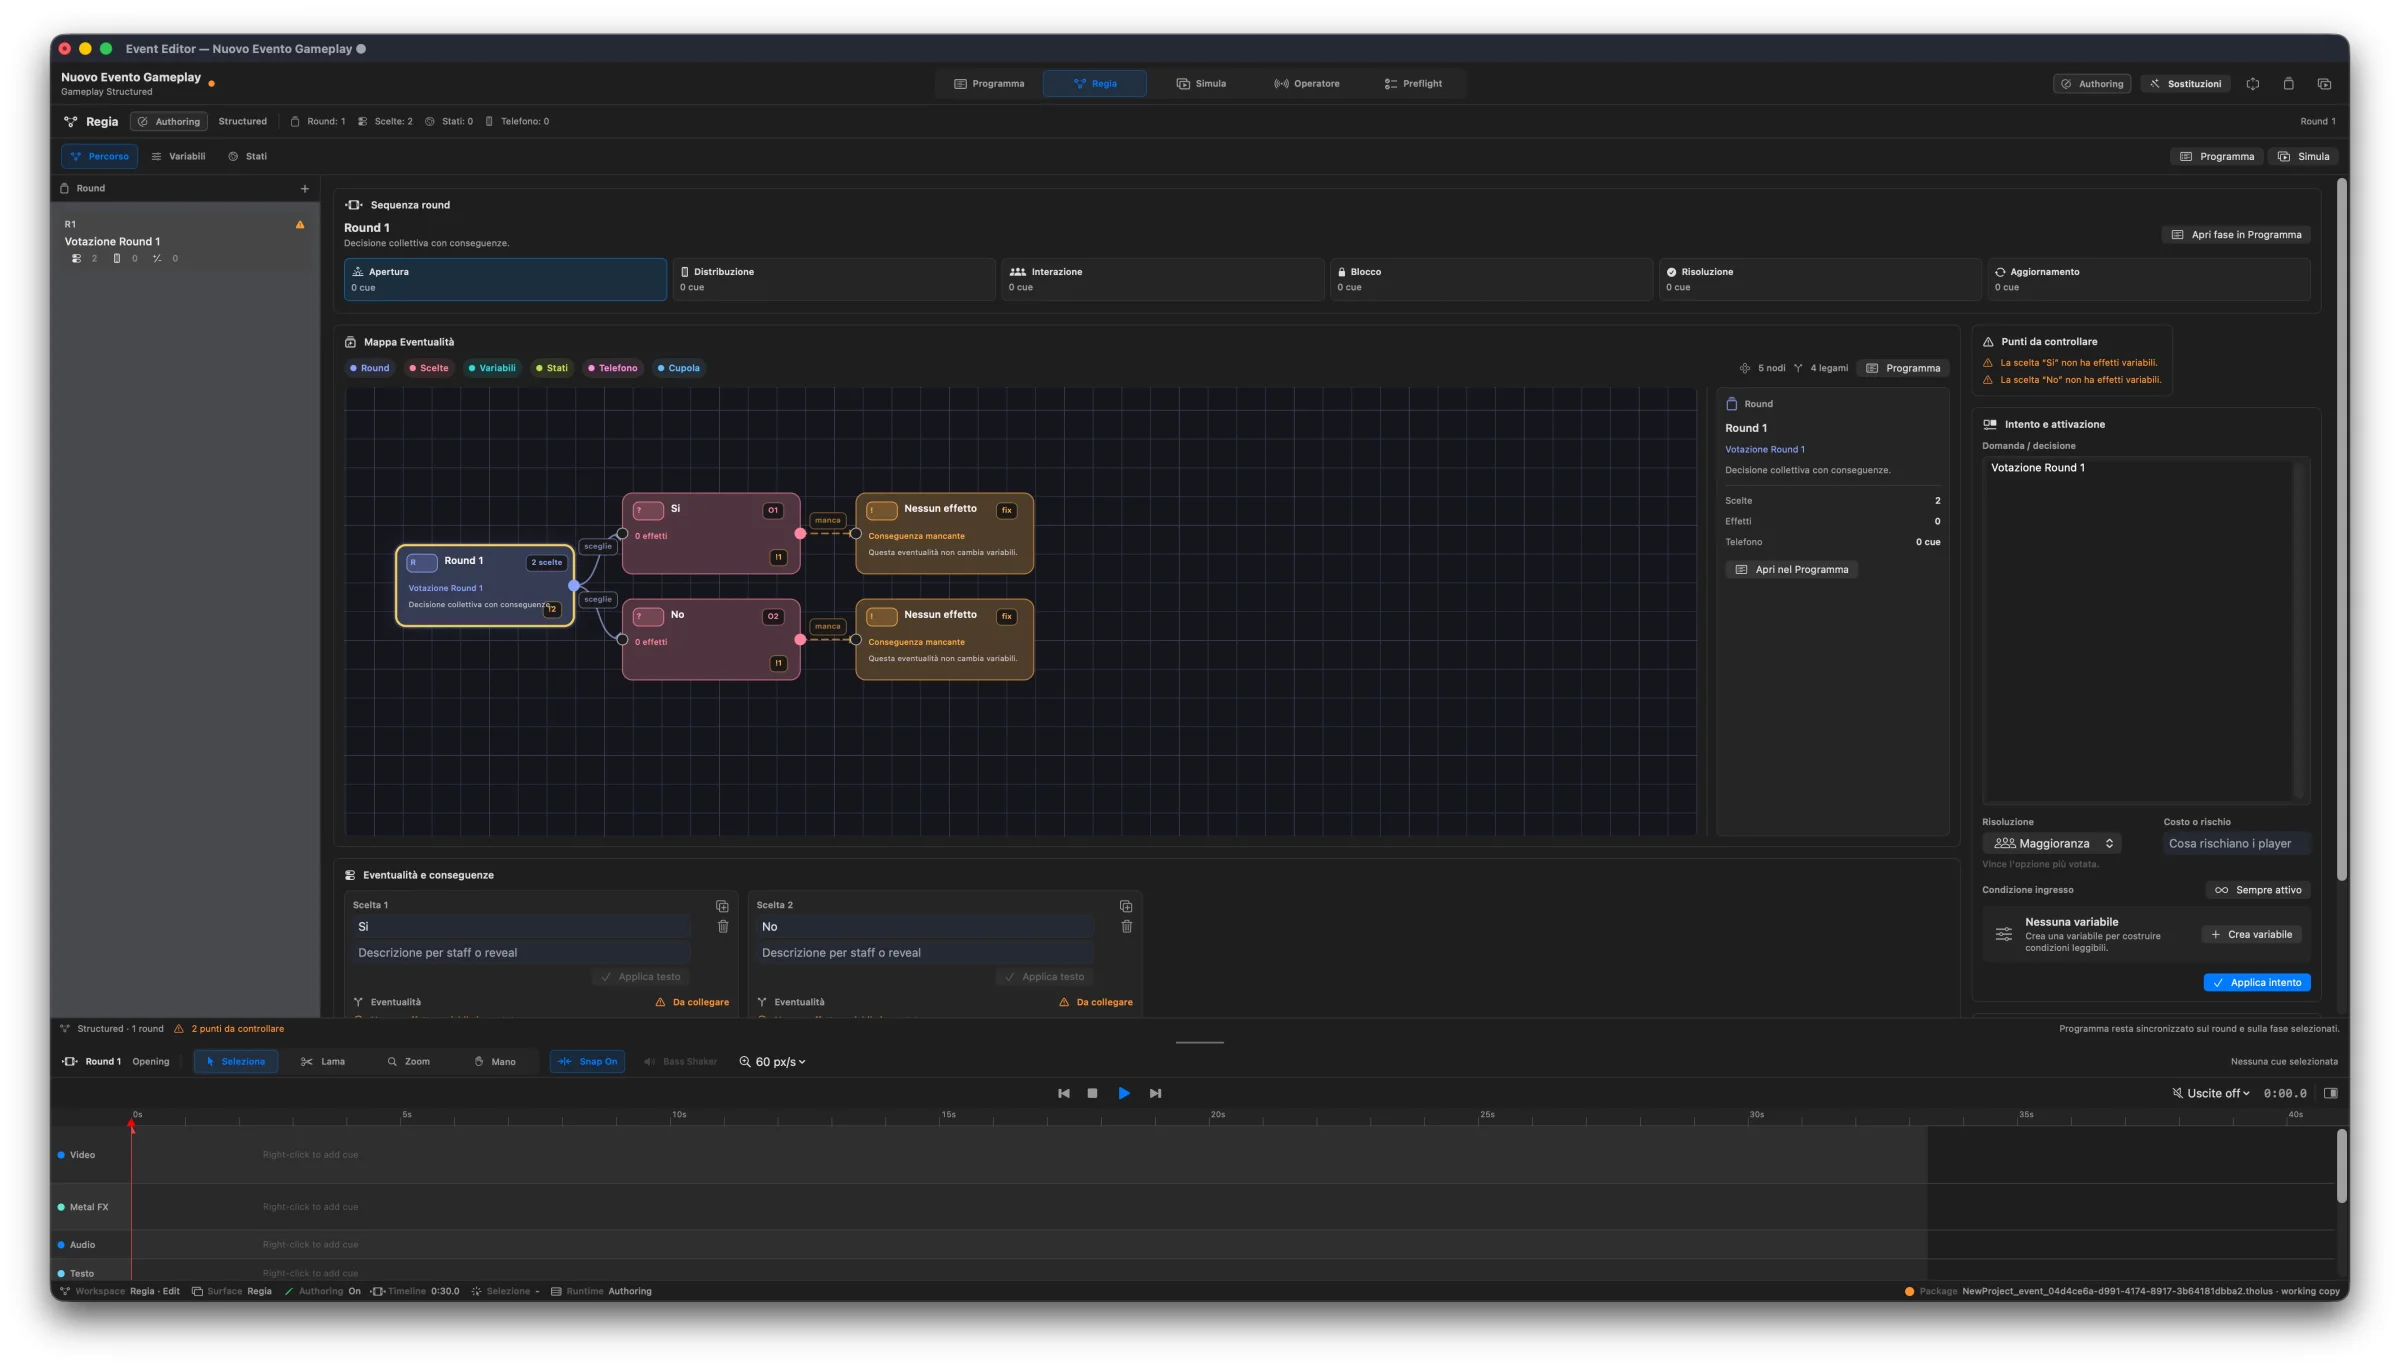Add a new round with plus icon

tap(305, 188)
